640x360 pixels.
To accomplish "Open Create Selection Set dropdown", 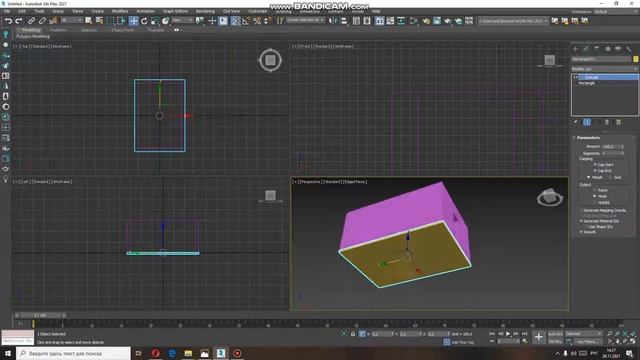I will (x=305, y=20).
